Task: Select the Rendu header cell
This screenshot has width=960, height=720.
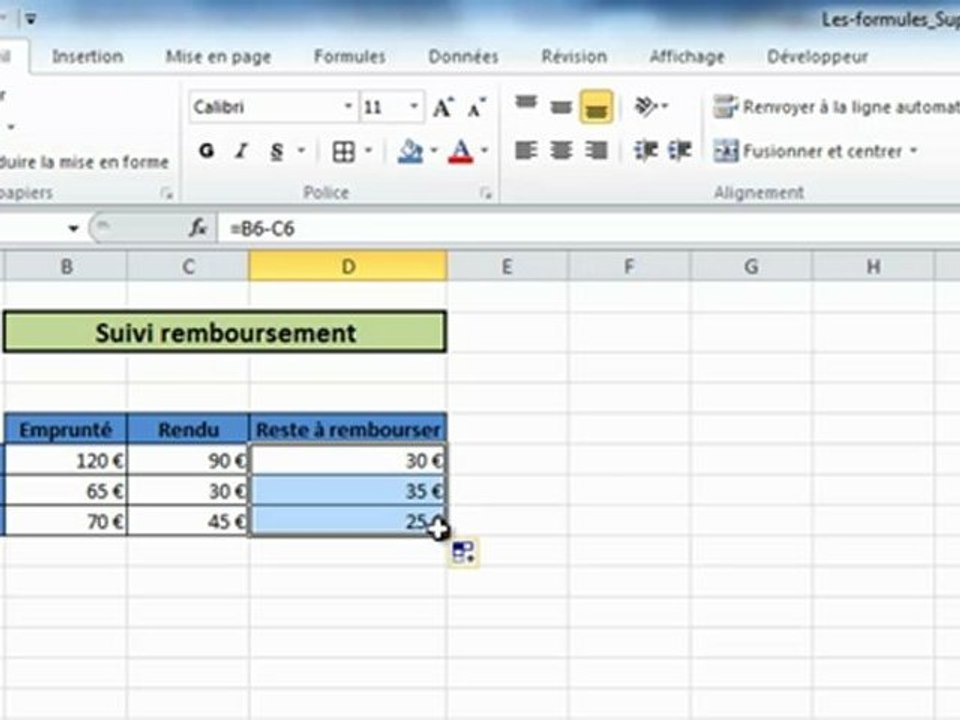Action: (188, 429)
